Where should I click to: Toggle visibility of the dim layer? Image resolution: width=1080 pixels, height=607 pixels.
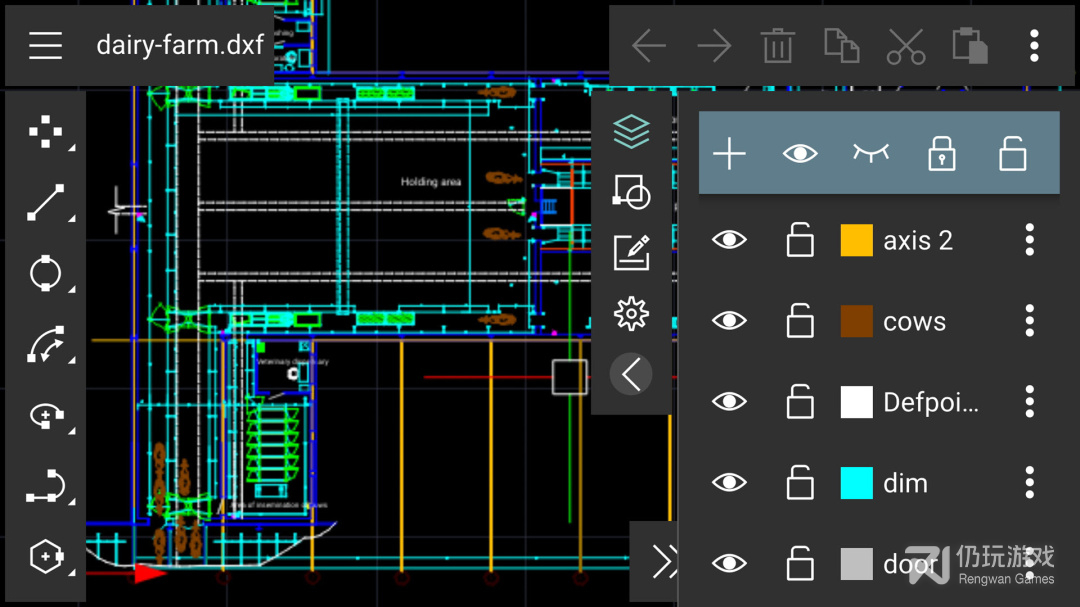(729, 482)
